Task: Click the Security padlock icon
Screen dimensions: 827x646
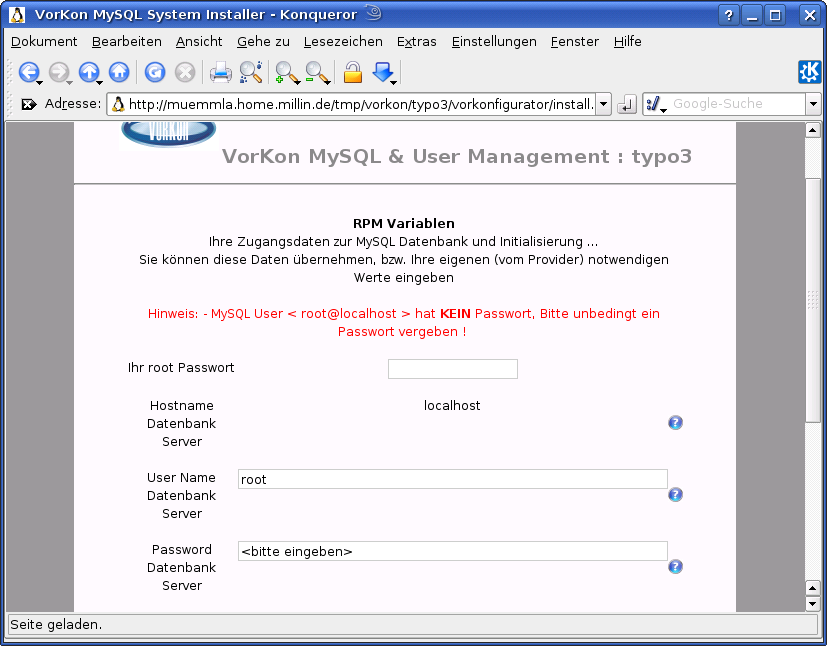Action: tap(353, 72)
